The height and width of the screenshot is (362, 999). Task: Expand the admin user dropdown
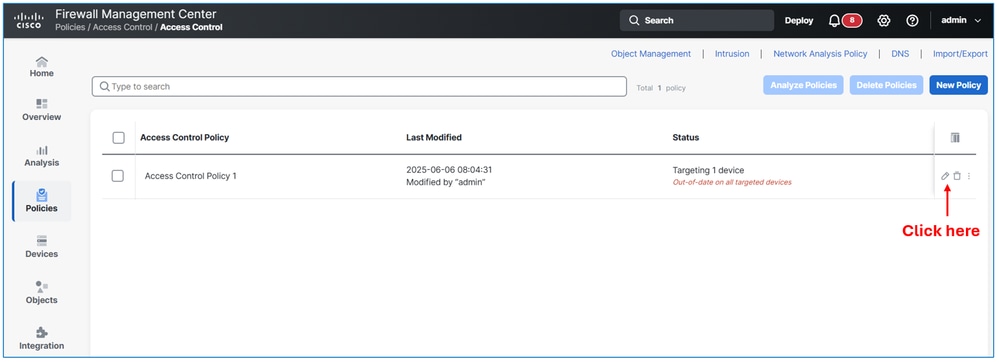tap(961, 20)
